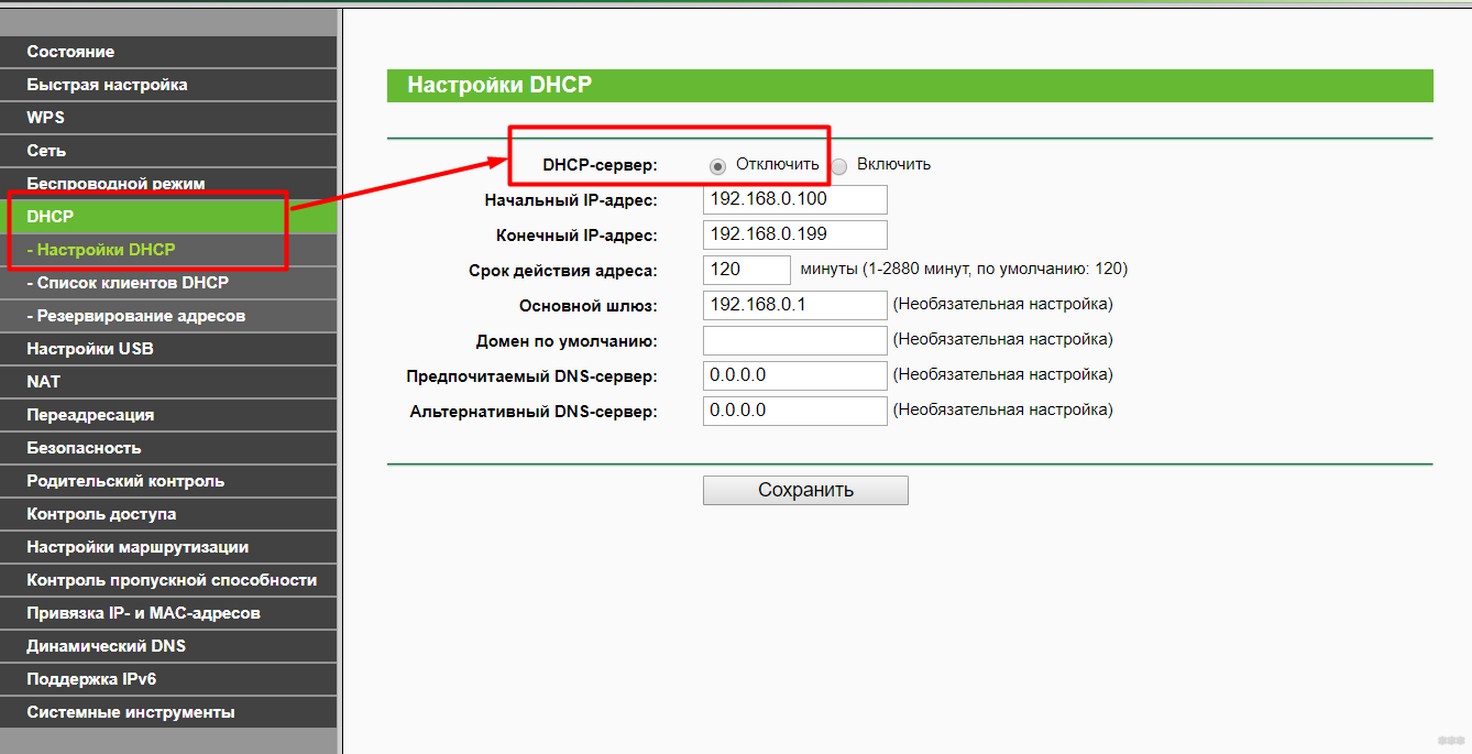The image size is (1472, 754).
Task: Click the DHCP-сервер label
Action: (600, 165)
